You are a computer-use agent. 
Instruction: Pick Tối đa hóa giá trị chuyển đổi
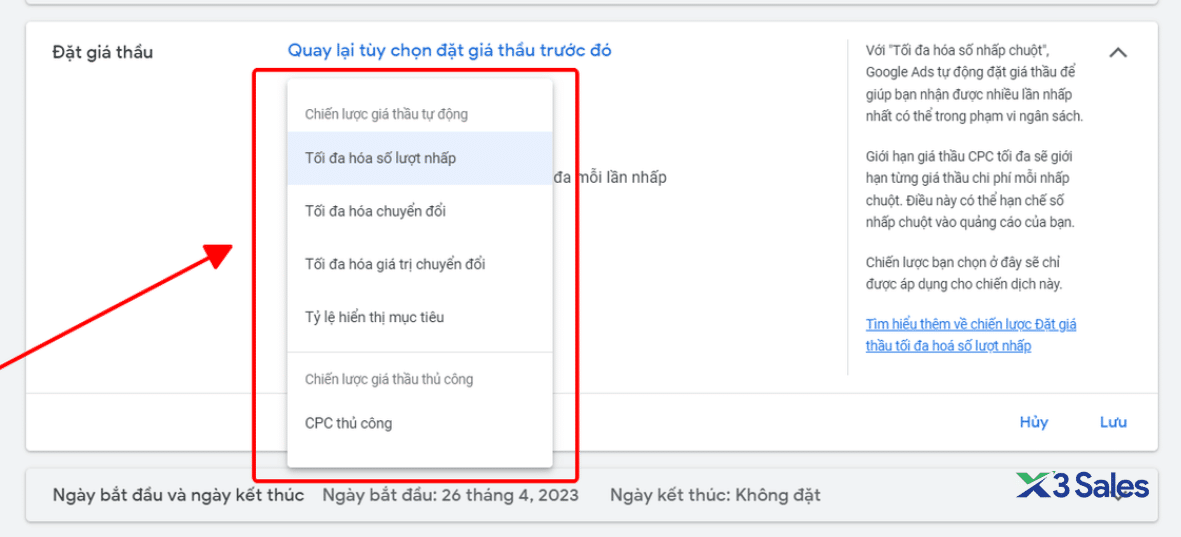coord(420,264)
